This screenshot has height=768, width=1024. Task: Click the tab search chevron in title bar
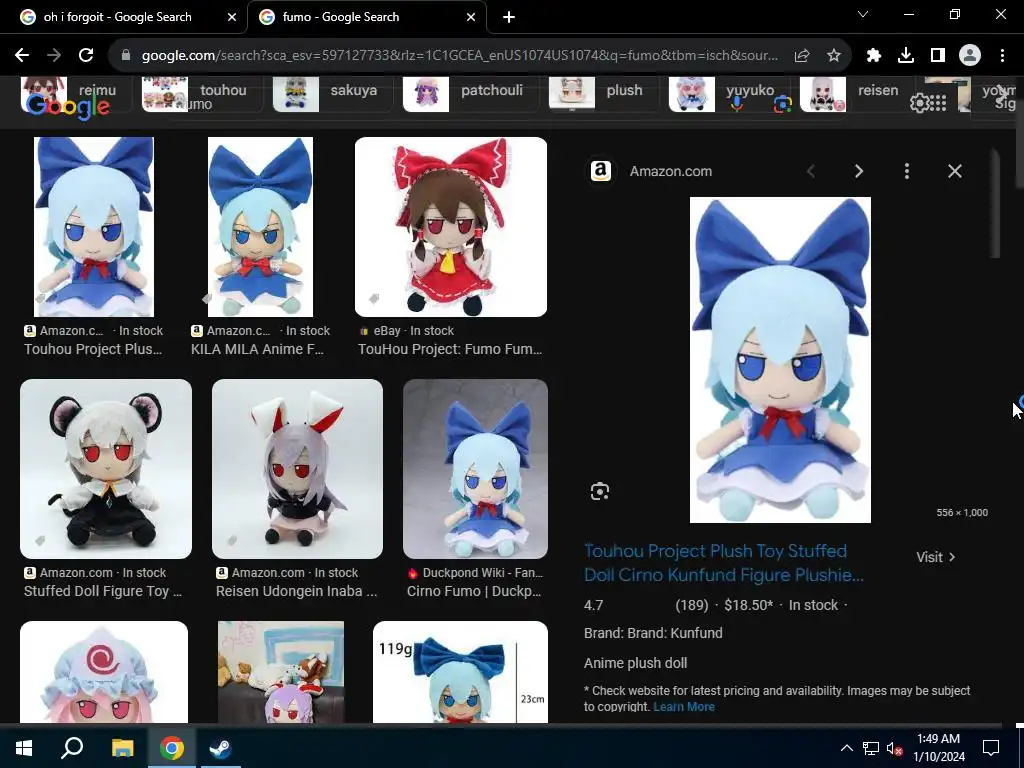tap(863, 14)
